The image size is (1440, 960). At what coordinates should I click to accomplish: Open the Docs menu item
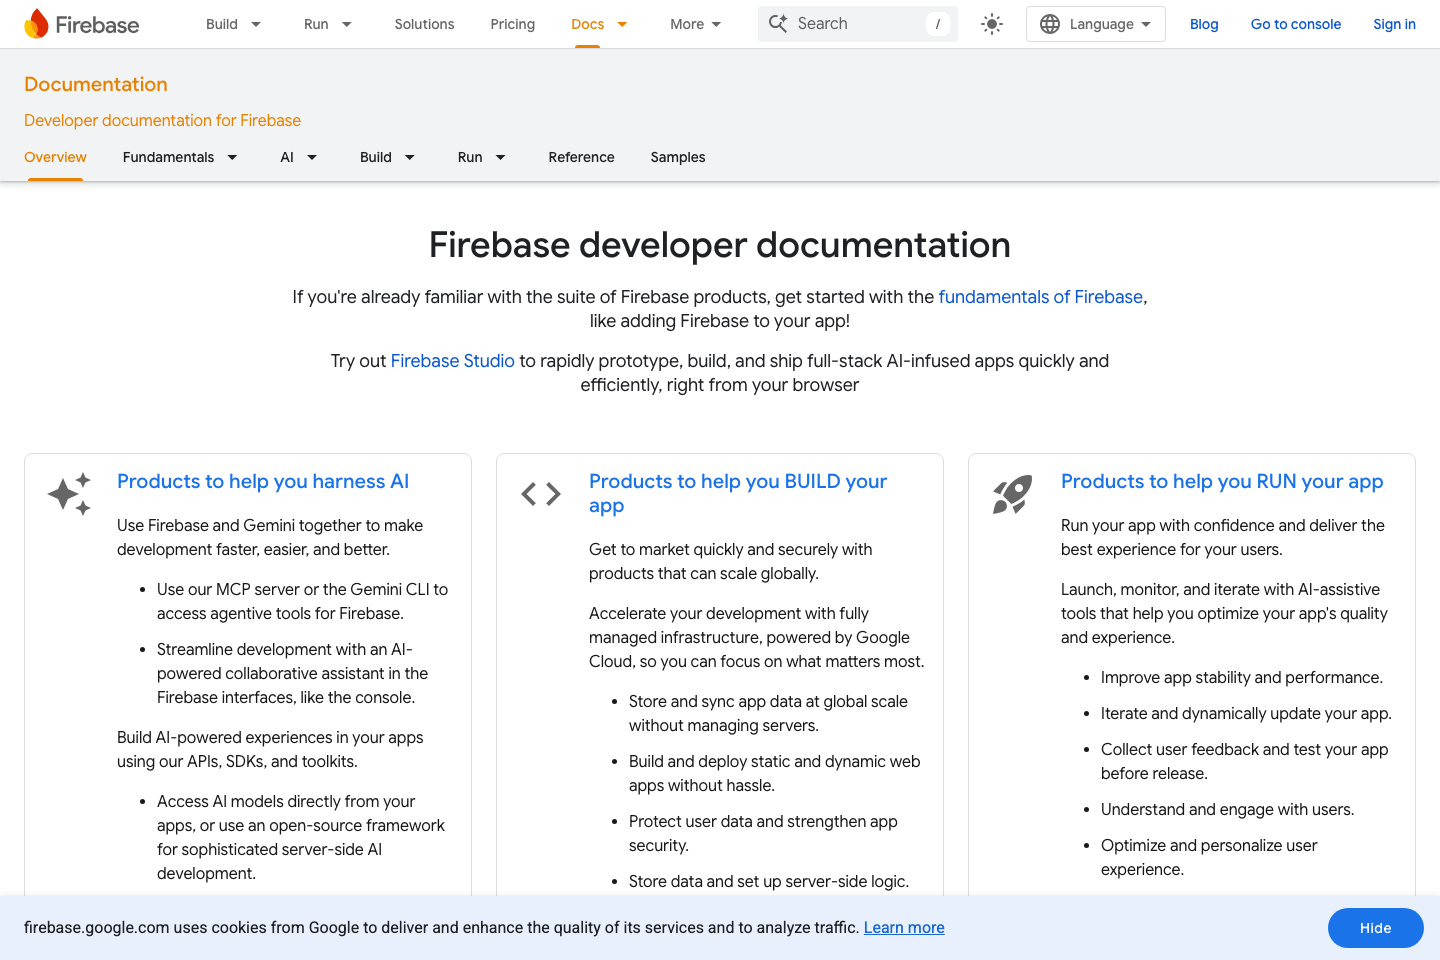(x=598, y=23)
